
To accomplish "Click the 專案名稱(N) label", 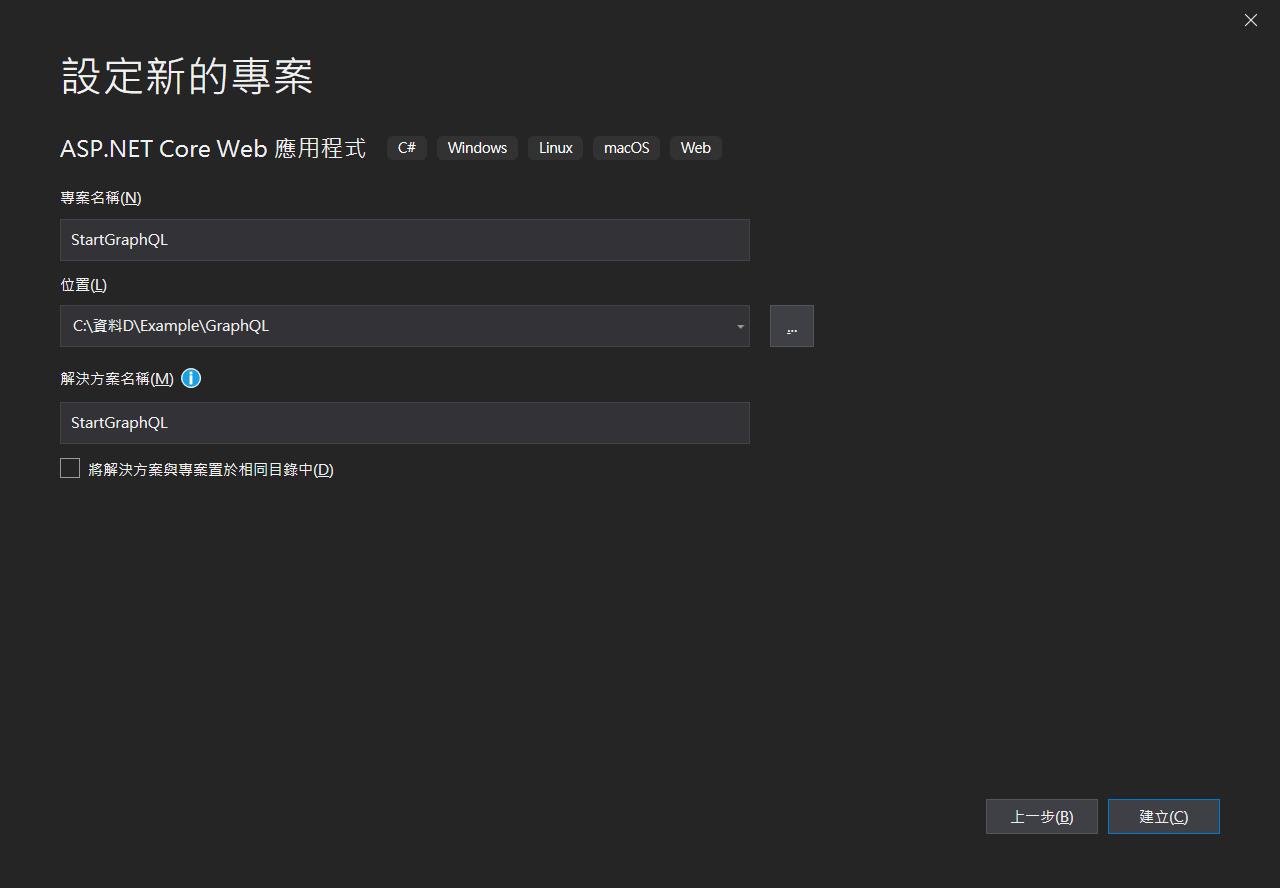I will pos(101,198).
